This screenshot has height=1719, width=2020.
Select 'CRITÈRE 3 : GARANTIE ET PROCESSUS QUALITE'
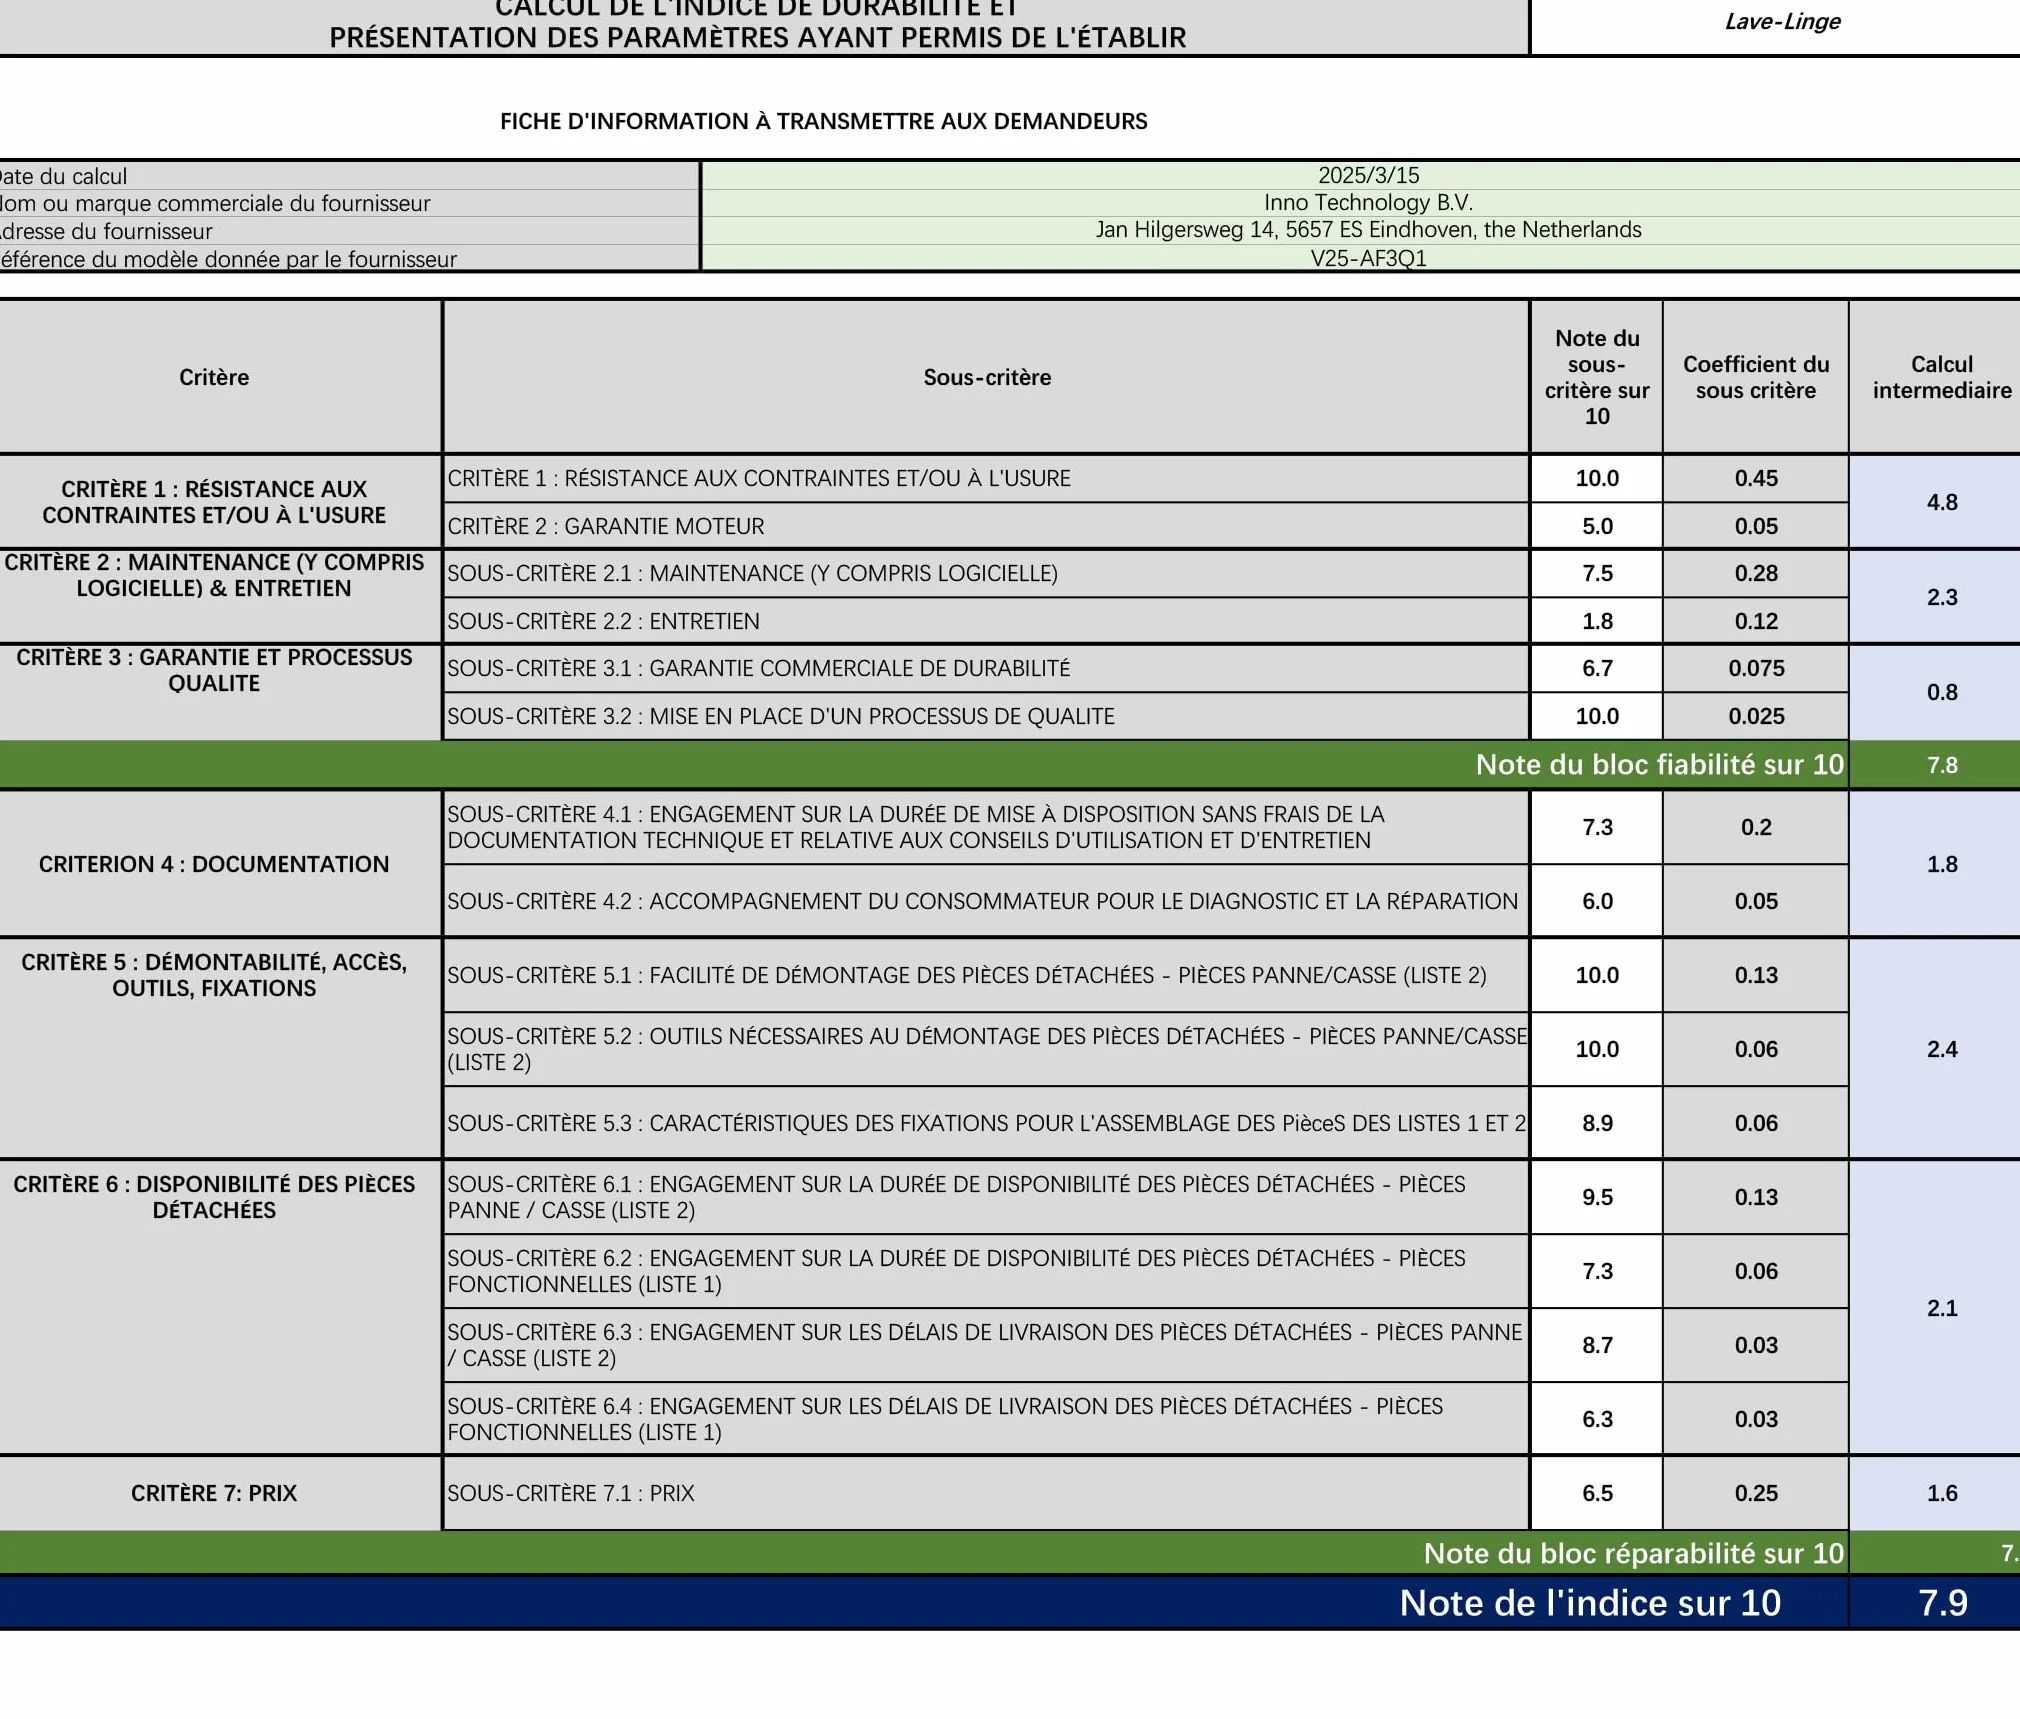pos(220,692)
